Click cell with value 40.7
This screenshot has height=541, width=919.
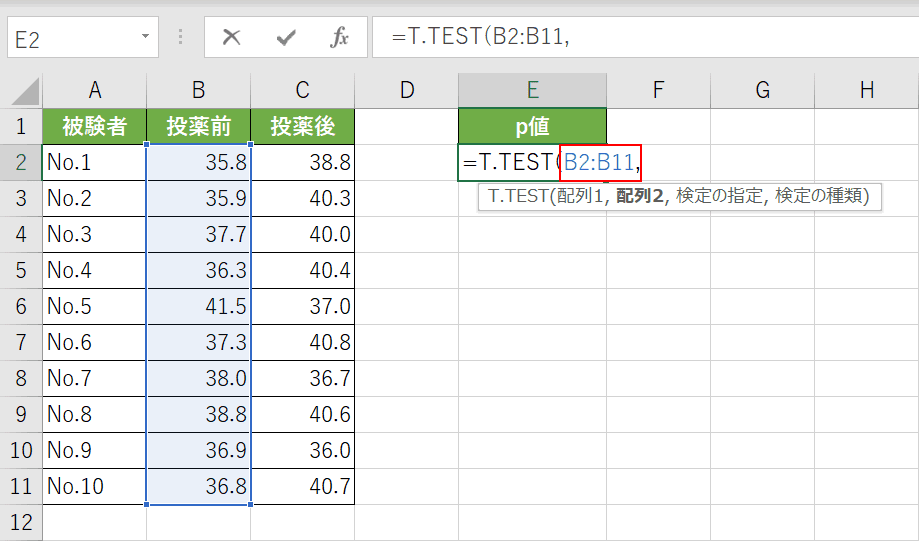coord(302,486)
